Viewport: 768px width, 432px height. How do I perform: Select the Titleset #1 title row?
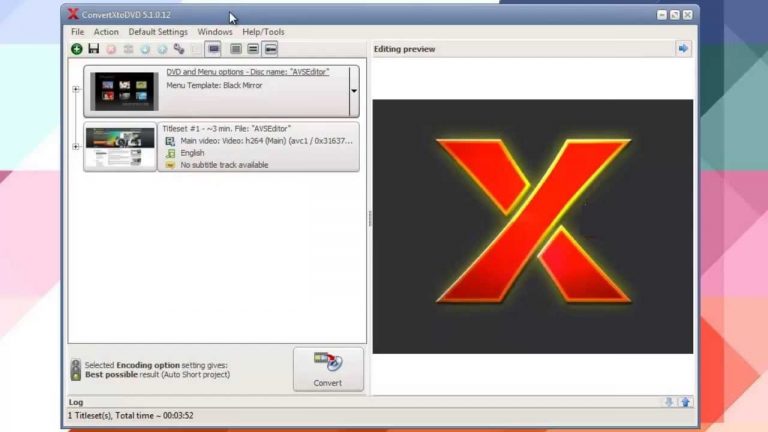point(226,129)
